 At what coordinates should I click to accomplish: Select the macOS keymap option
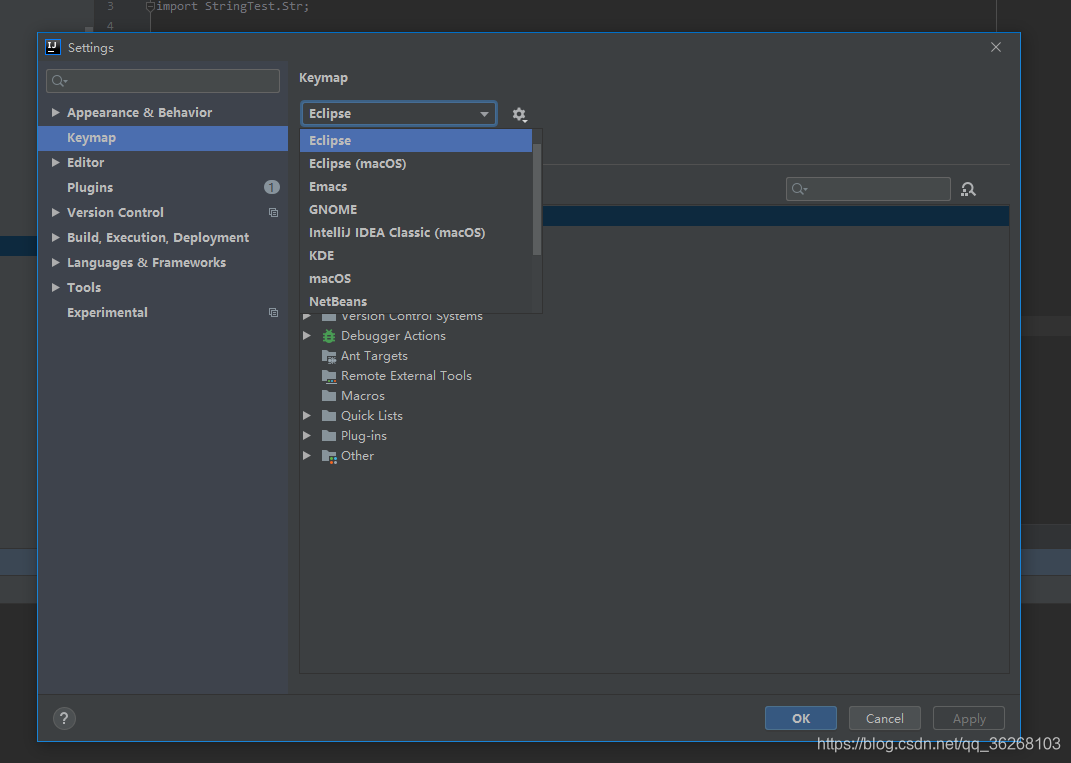[x=416, y=278]
